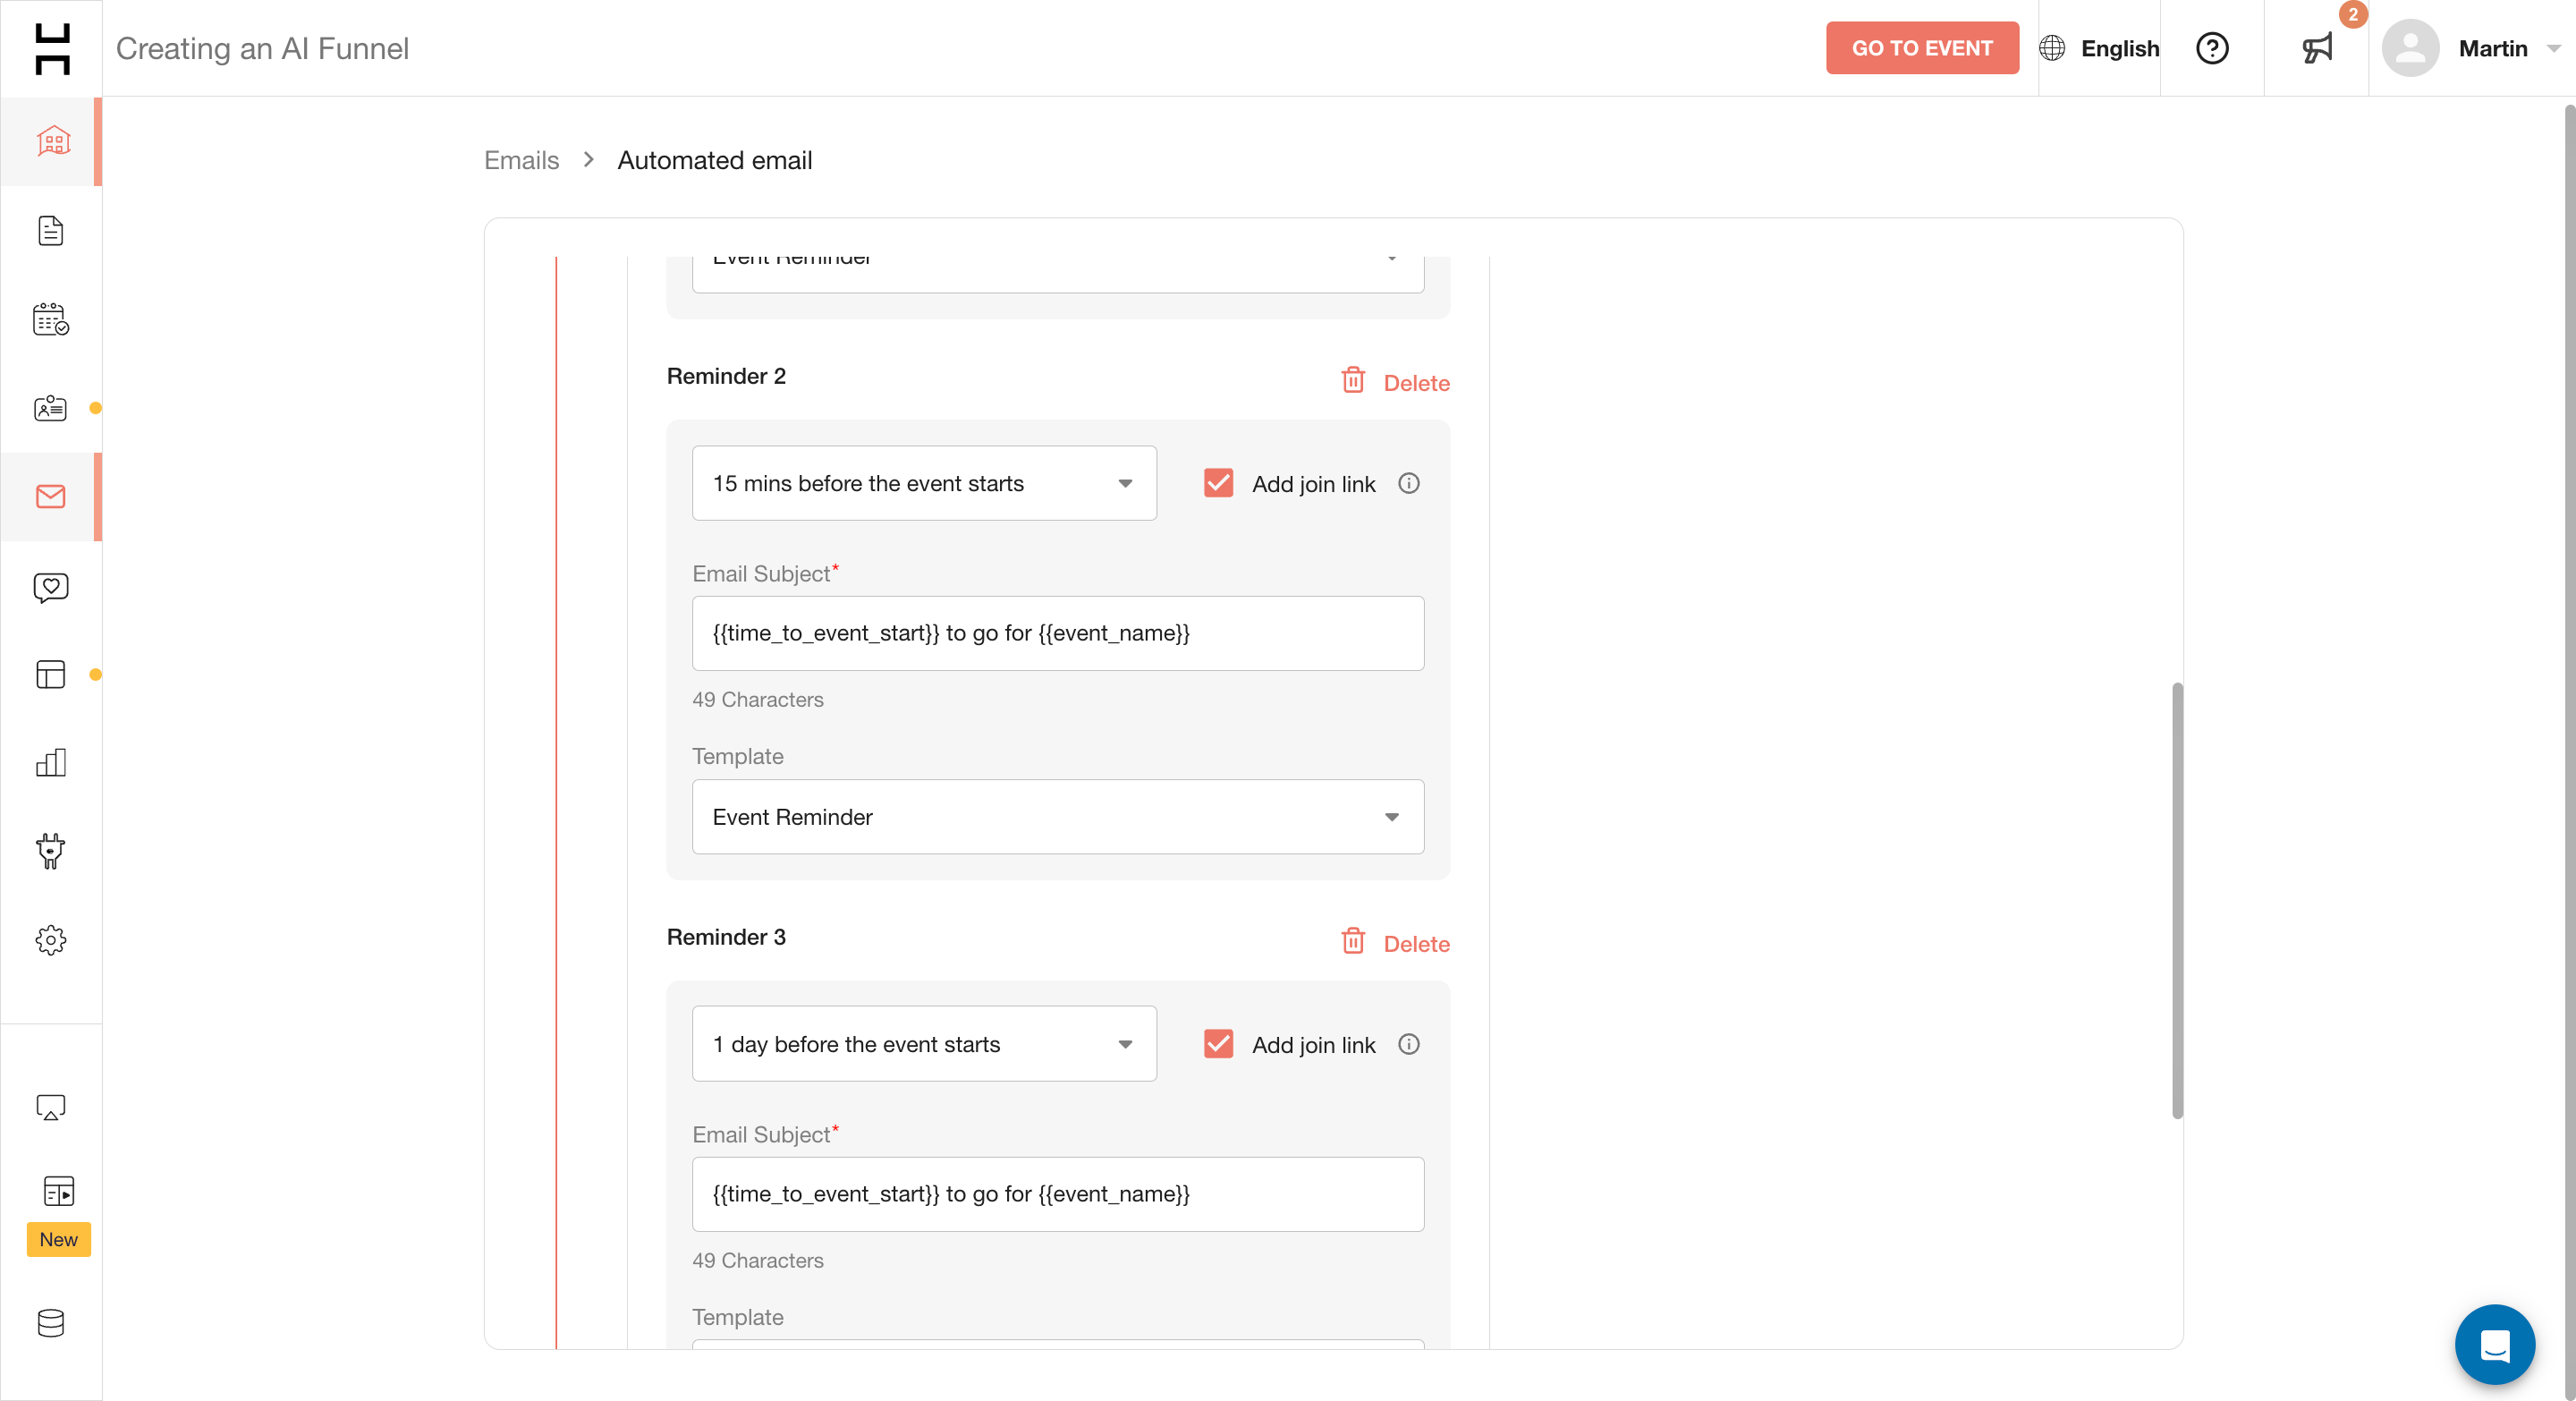The width and height of the screenshot is (2576, 1401).
Task: Click the Automated email breadcrumb
Action: tap(715, 160)
